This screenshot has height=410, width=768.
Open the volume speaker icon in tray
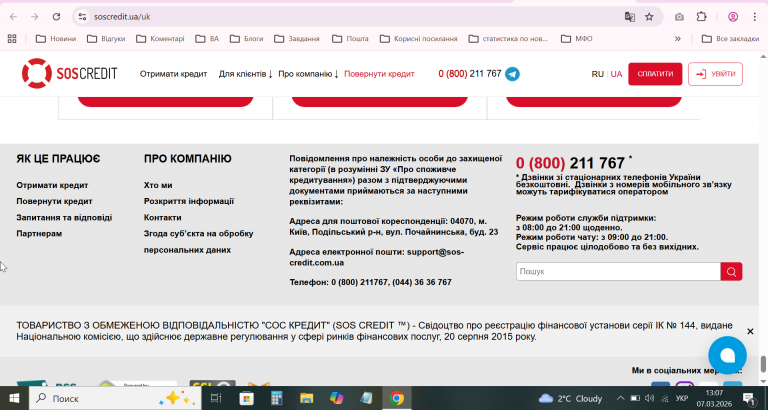point(650,398)
